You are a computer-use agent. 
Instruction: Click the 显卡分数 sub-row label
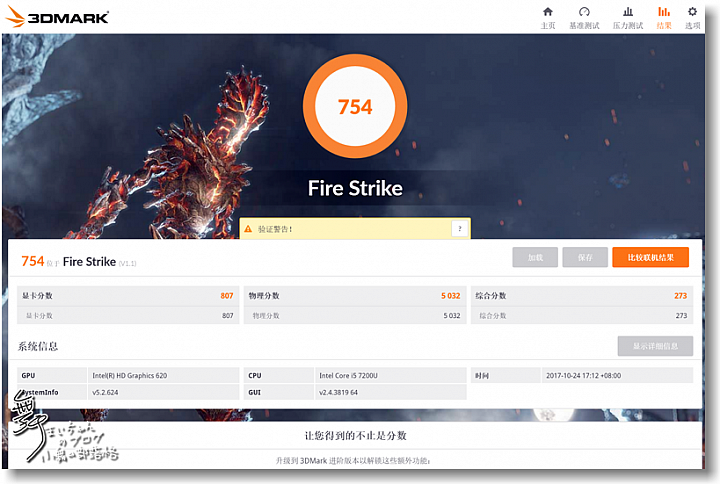(x=39, y=315)
